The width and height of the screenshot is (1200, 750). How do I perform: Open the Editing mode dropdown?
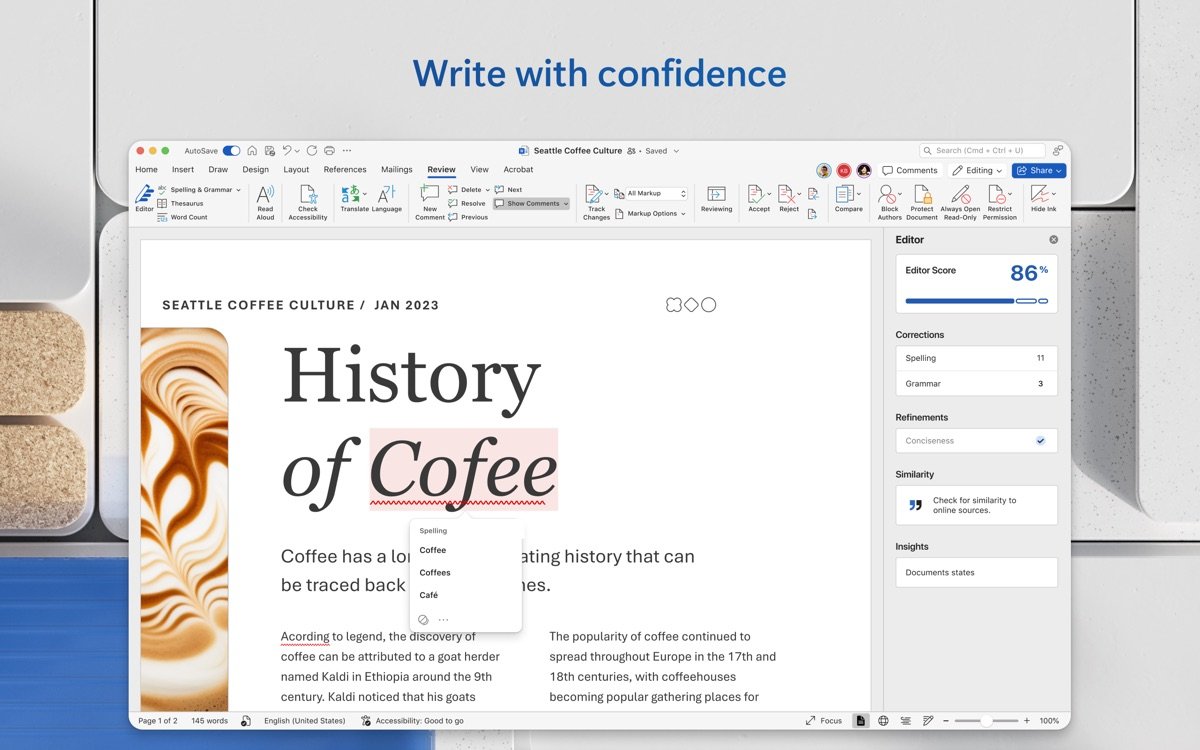pyautogui.click(x=977, y=170)
